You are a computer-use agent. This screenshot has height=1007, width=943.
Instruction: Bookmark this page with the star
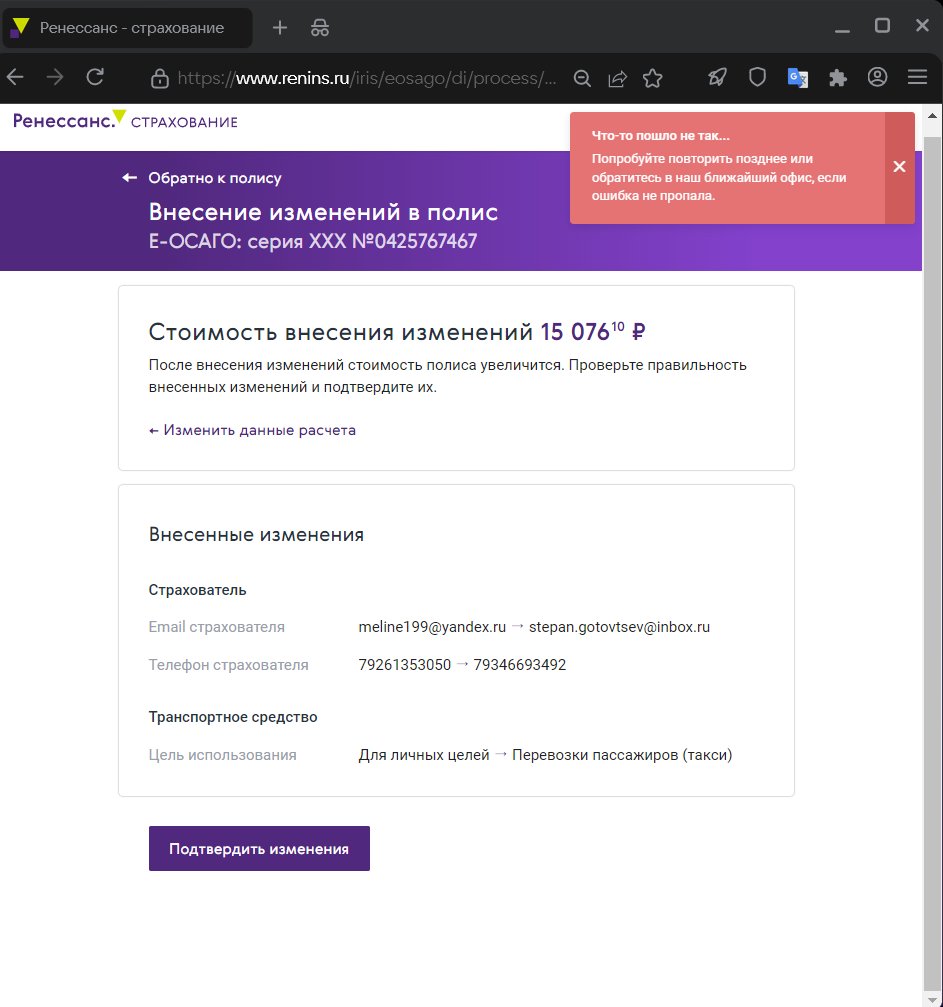(653, 78)
